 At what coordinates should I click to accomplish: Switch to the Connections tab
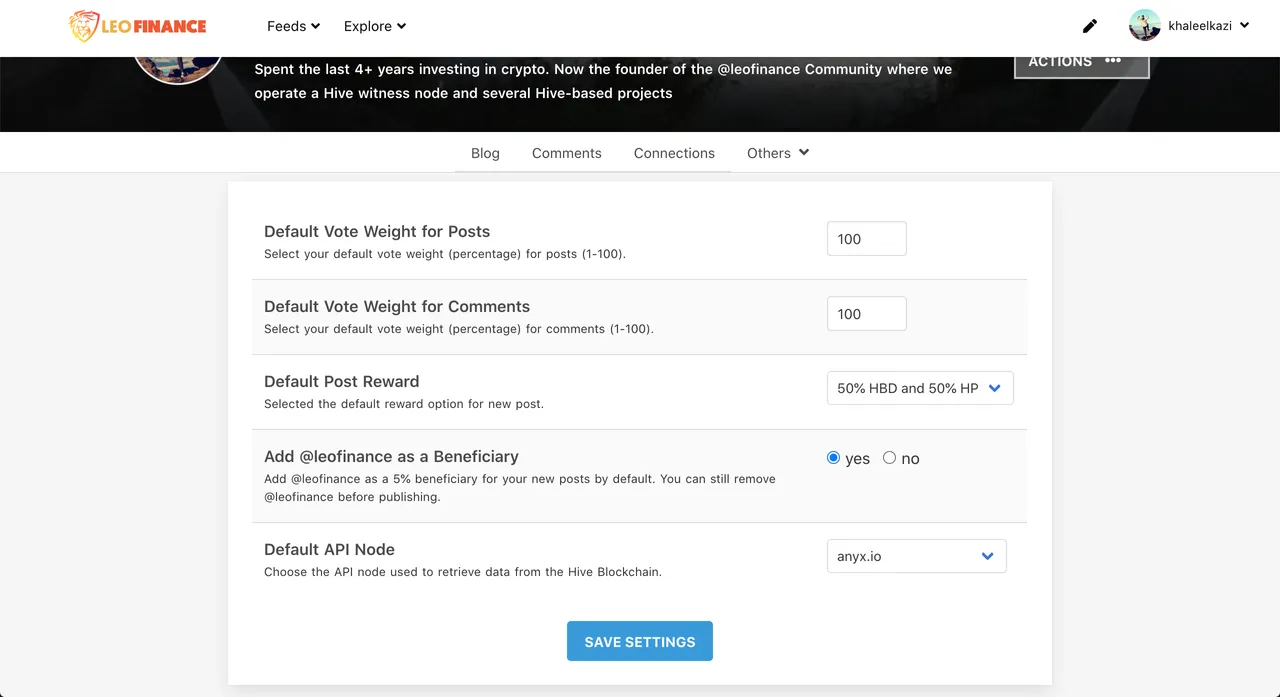click(674, 153)
